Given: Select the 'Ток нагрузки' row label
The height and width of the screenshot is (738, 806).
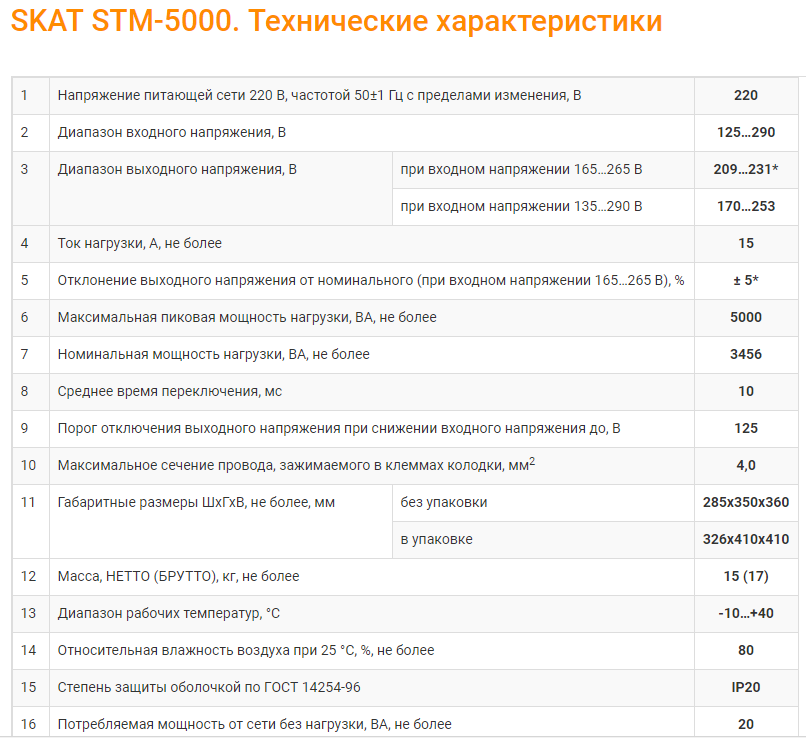Looking at the screenshot, I should (x=140, y=243).
